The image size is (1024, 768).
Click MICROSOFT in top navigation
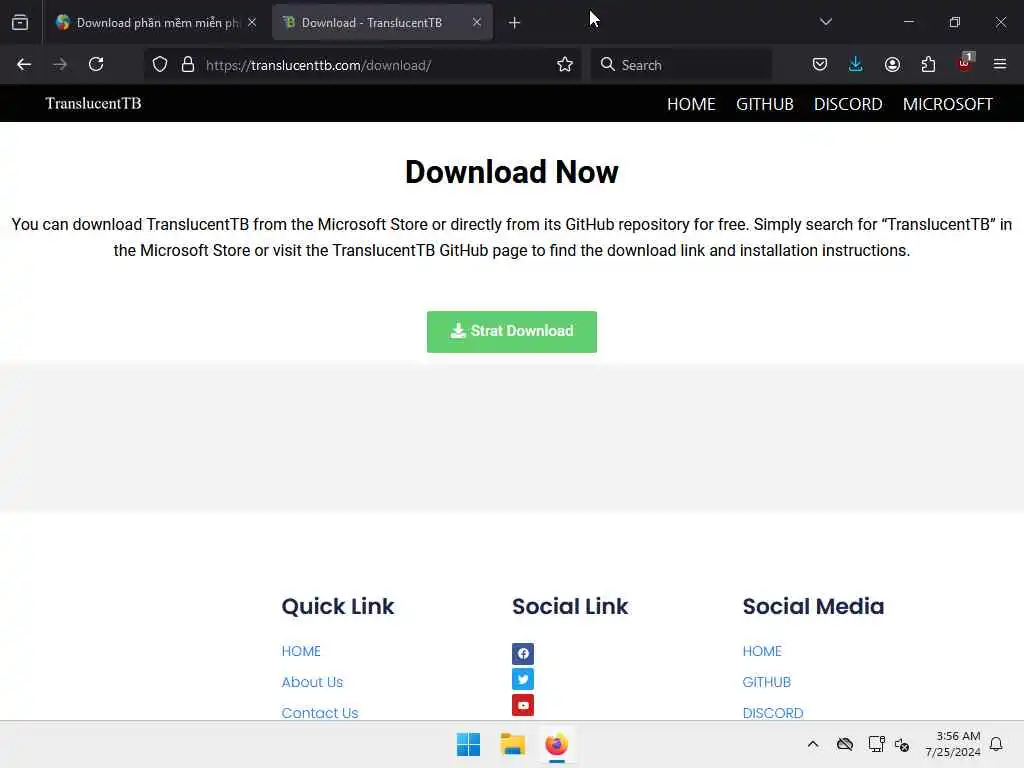[948, 104]
